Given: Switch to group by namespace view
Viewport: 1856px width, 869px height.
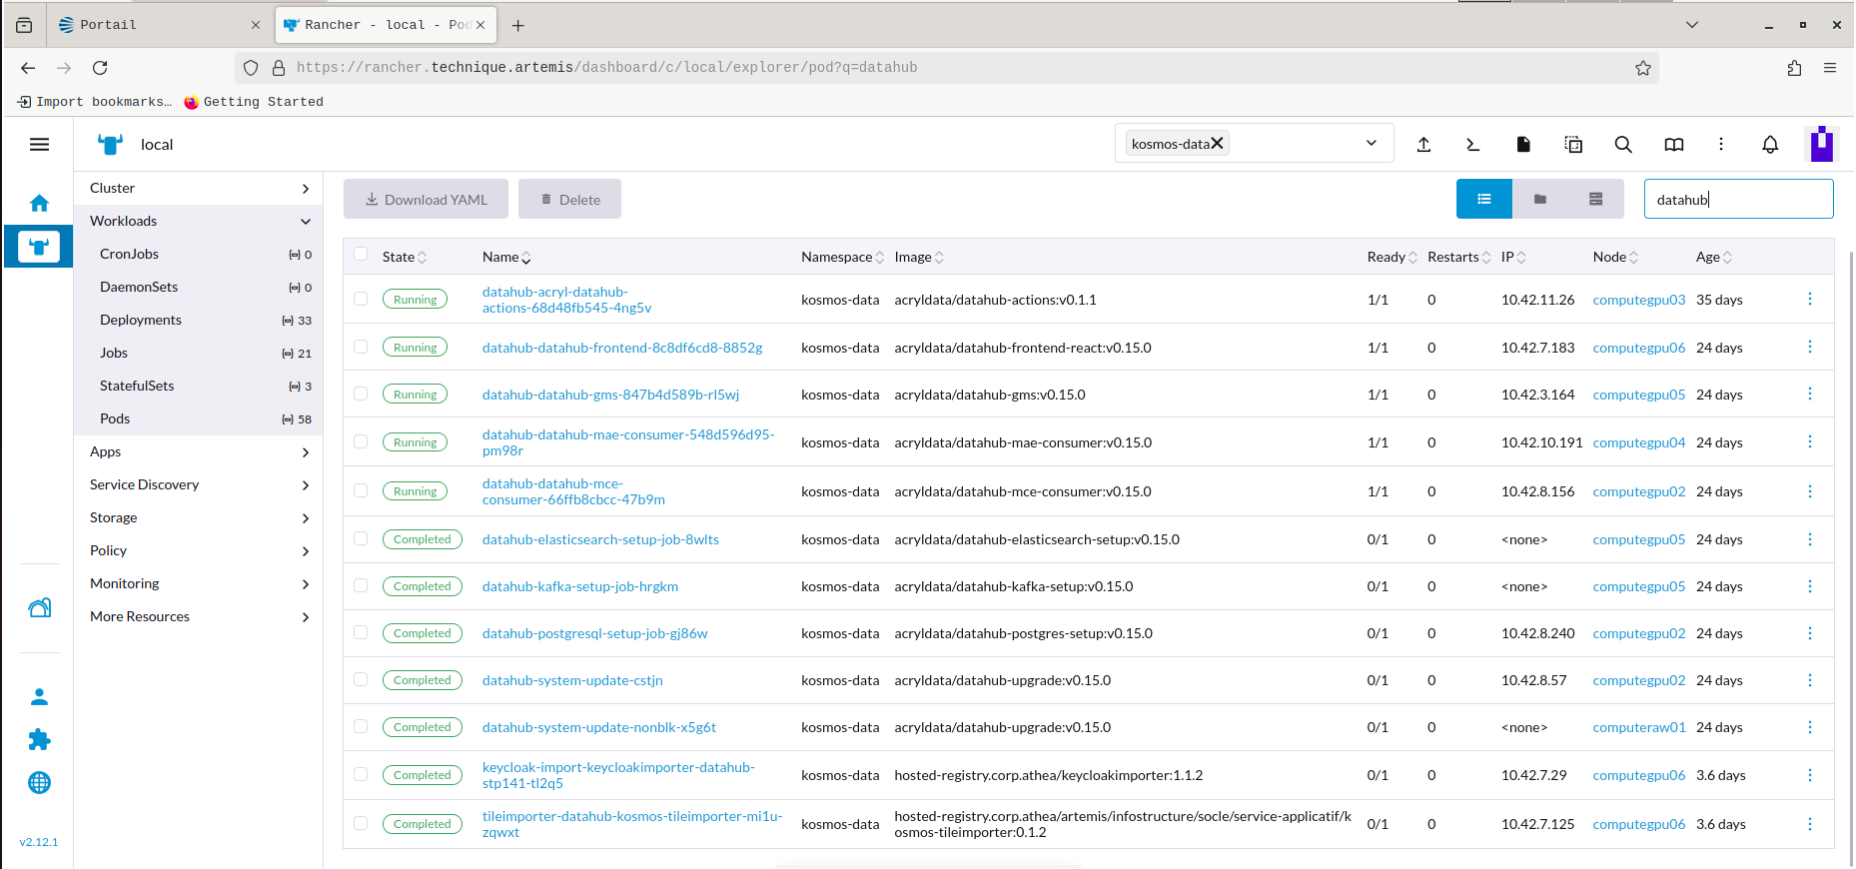Looking at the screenshot, I should point(1540,199).
